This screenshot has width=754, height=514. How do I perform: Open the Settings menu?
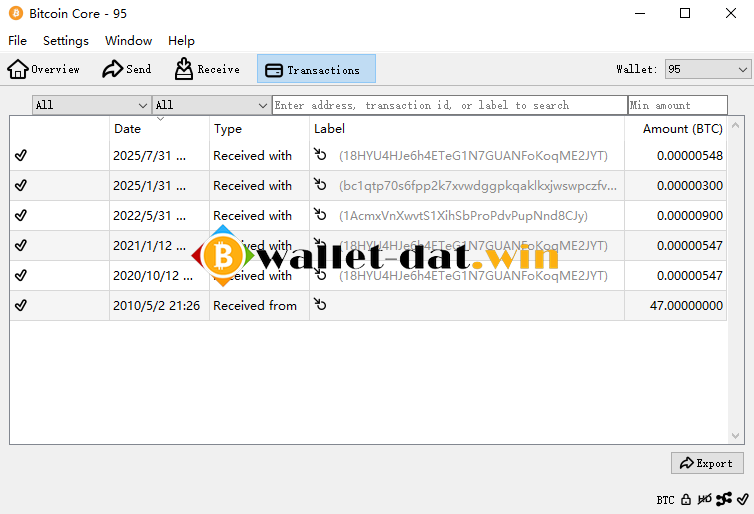pos(66,41)
